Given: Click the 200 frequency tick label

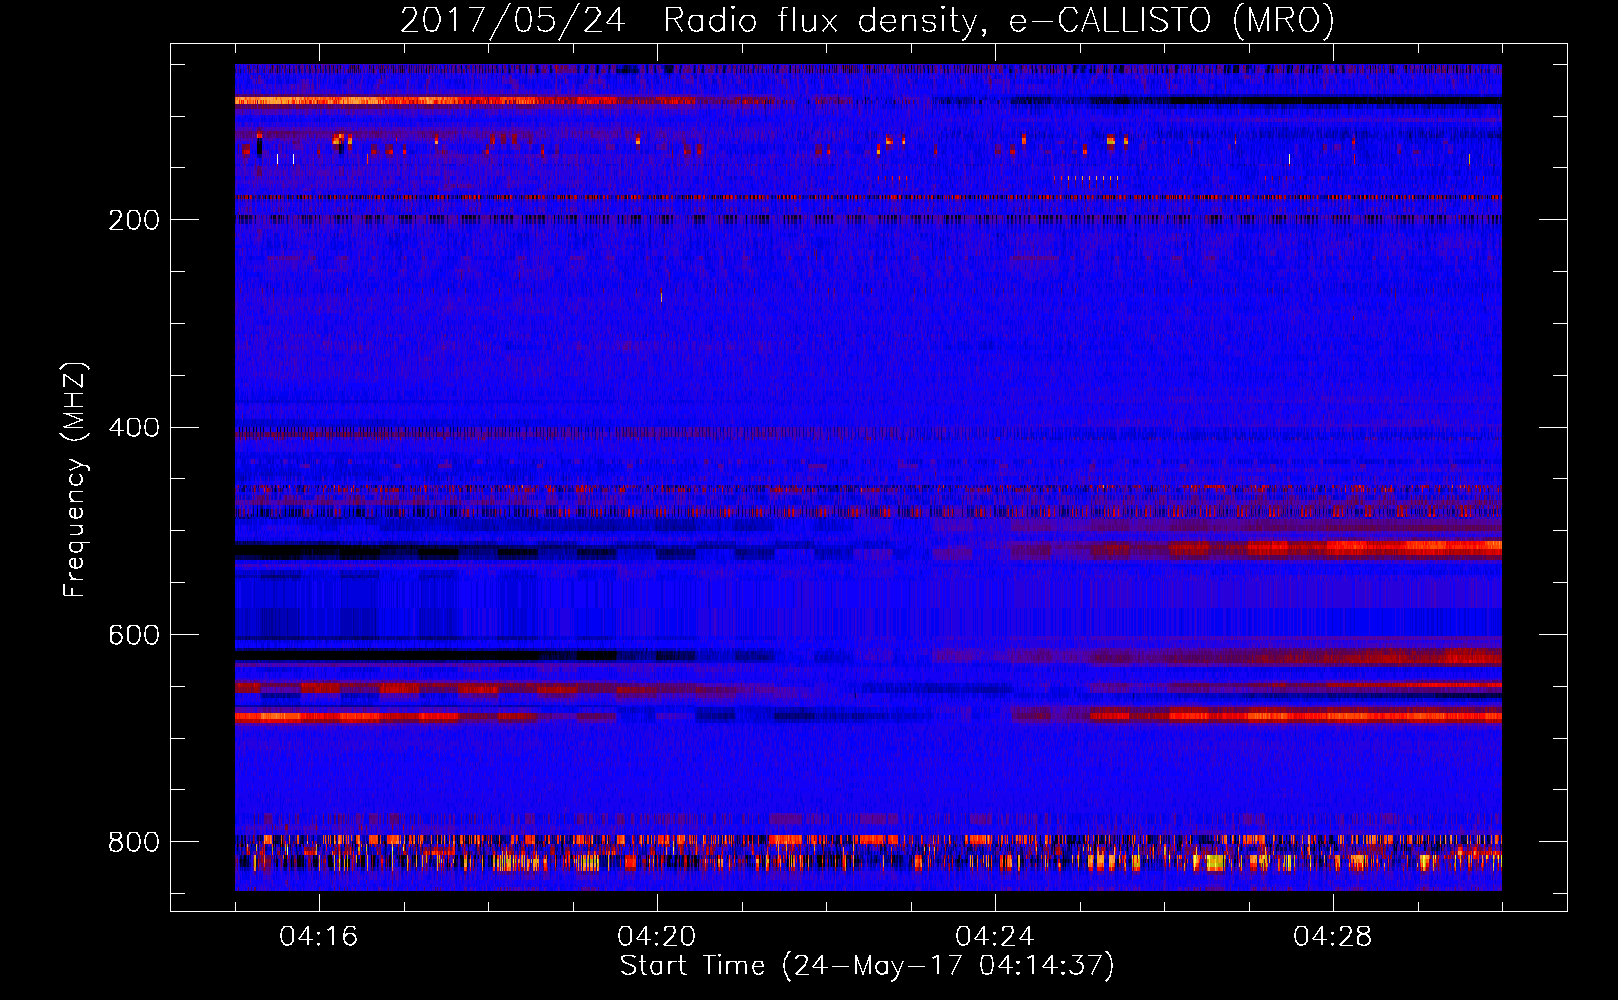Looking at the screenshot, I should (134, 220).
